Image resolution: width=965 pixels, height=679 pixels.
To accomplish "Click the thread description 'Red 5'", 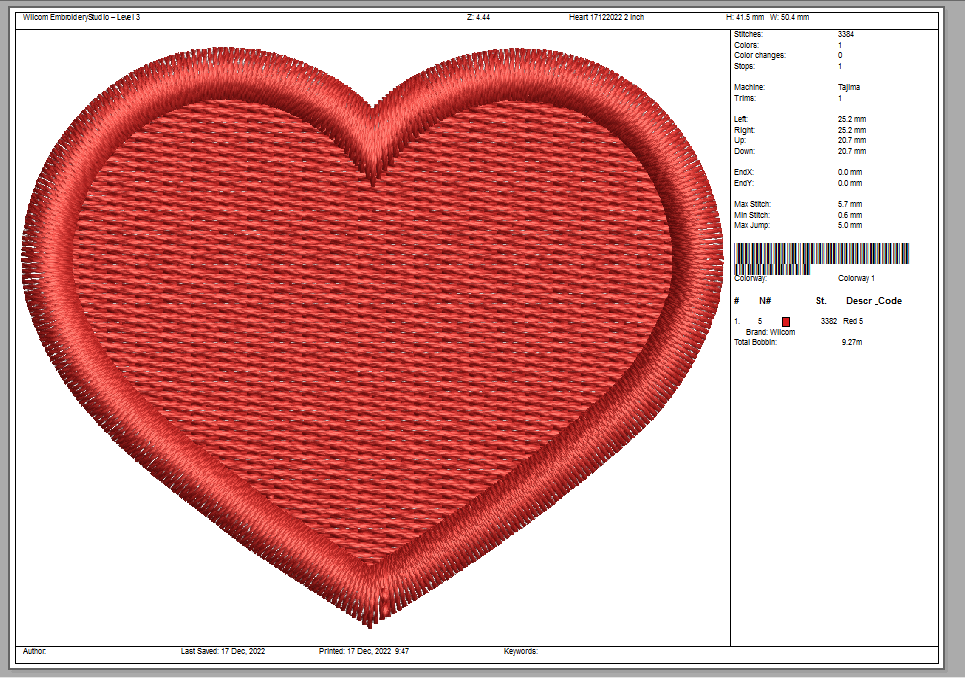I will click(853, 321).
